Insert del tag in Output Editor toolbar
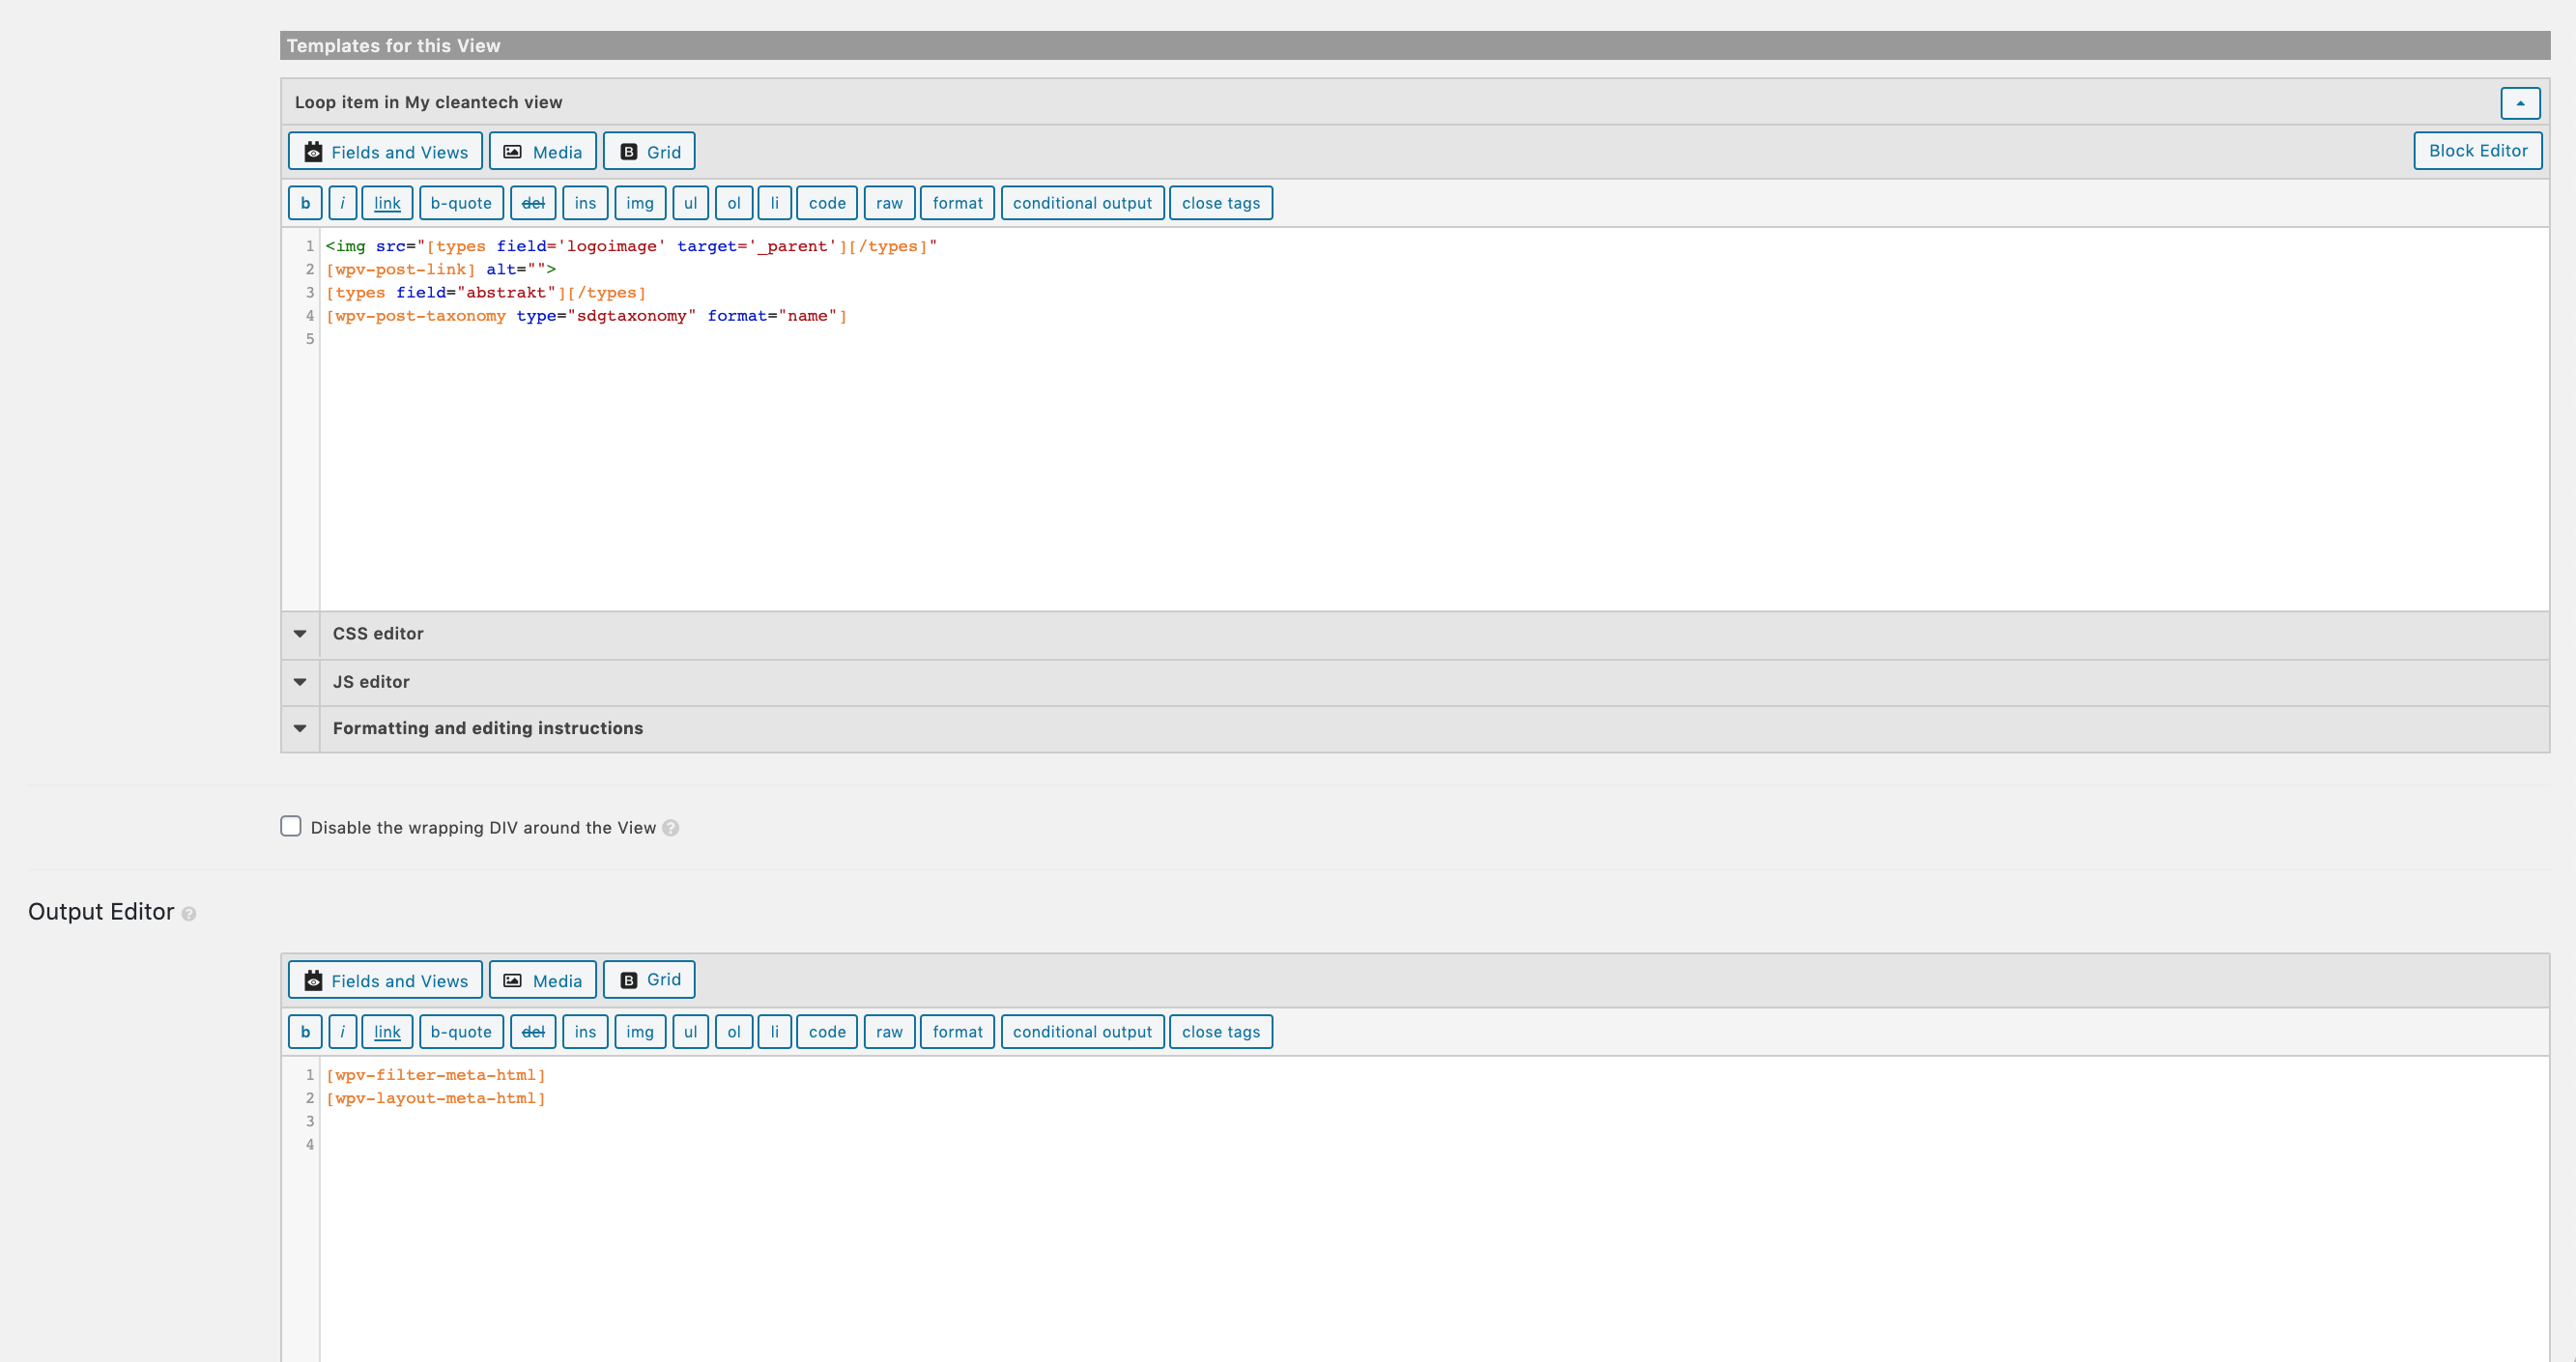This screenshot has height=1362, width=2576. click(x=533, y=1032)
